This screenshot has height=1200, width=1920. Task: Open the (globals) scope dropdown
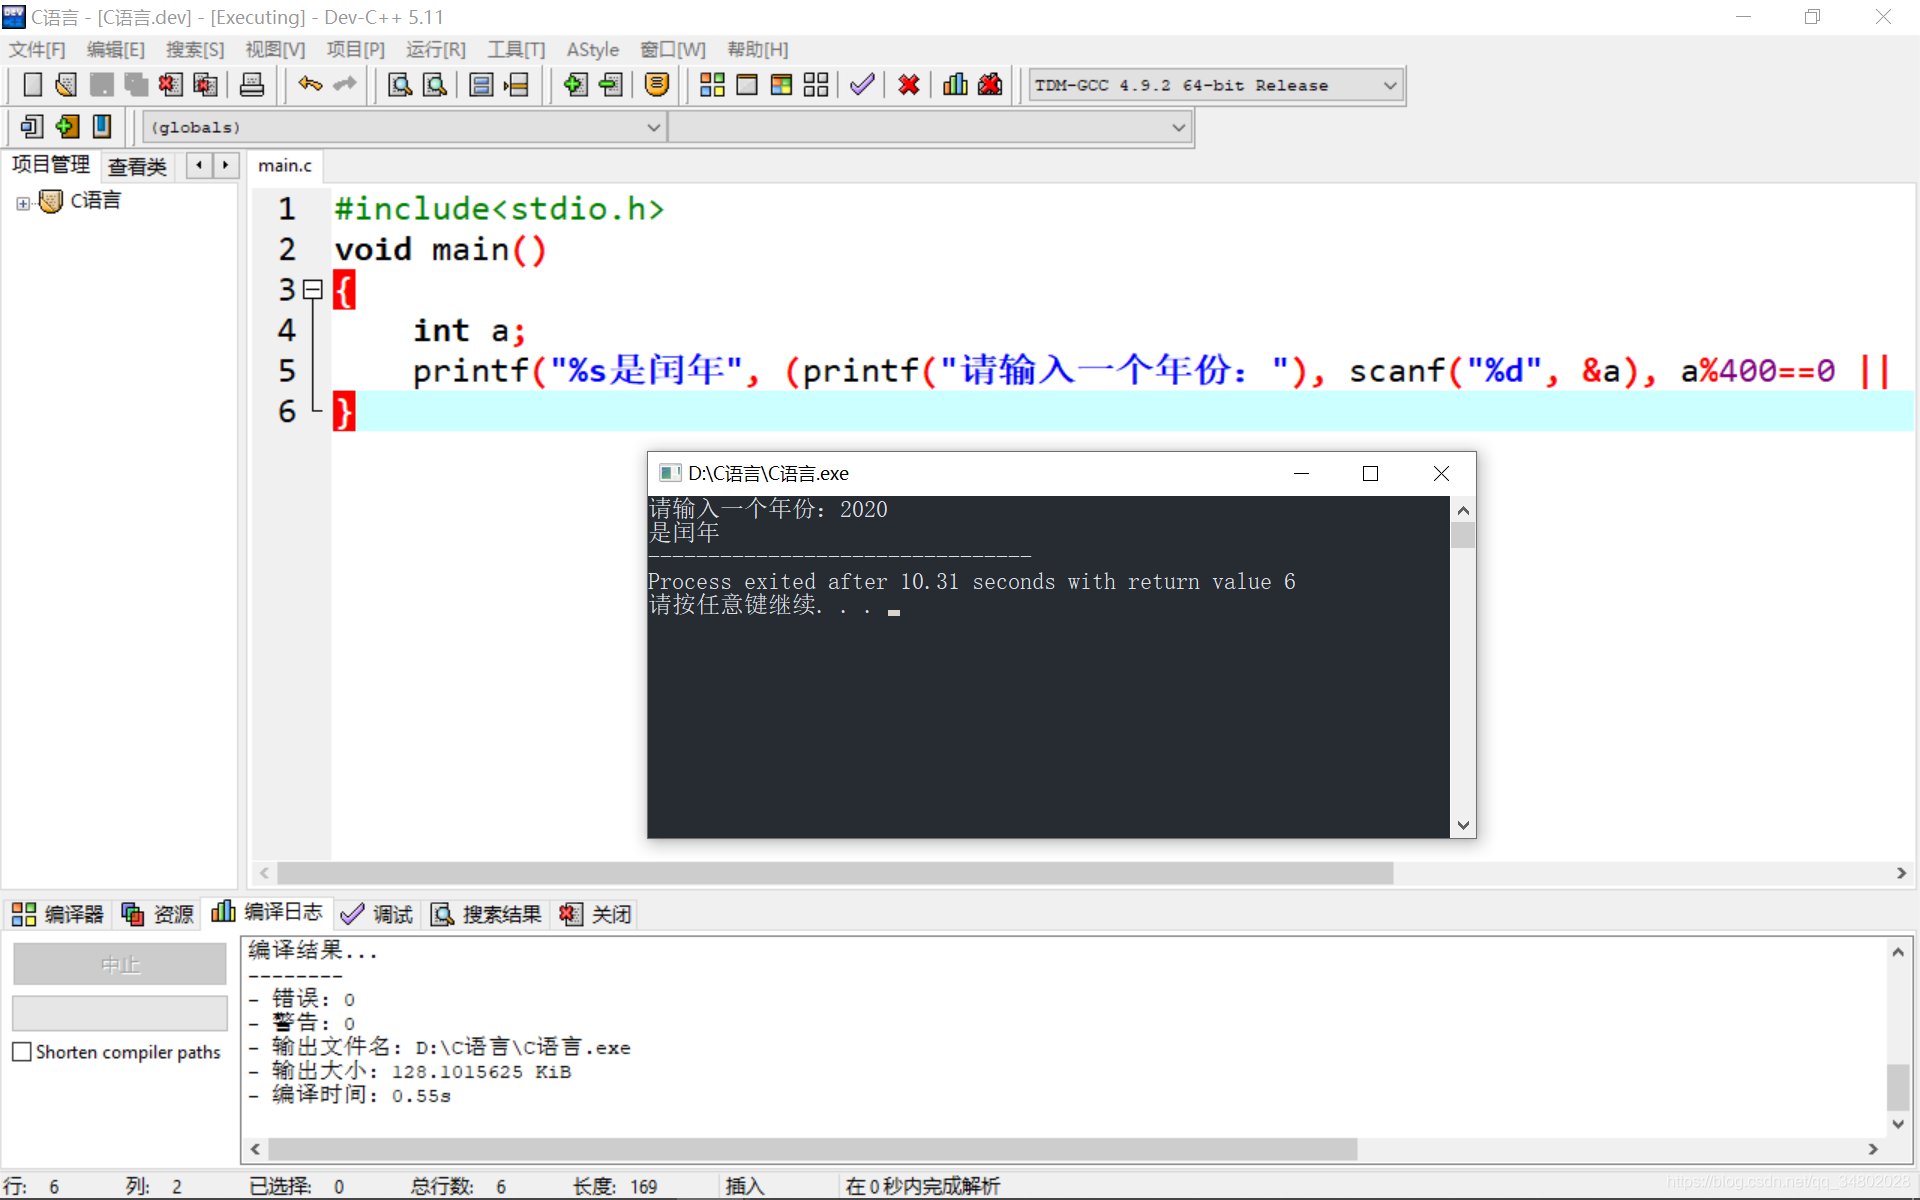pyautogui.click(x=652, y=128)
